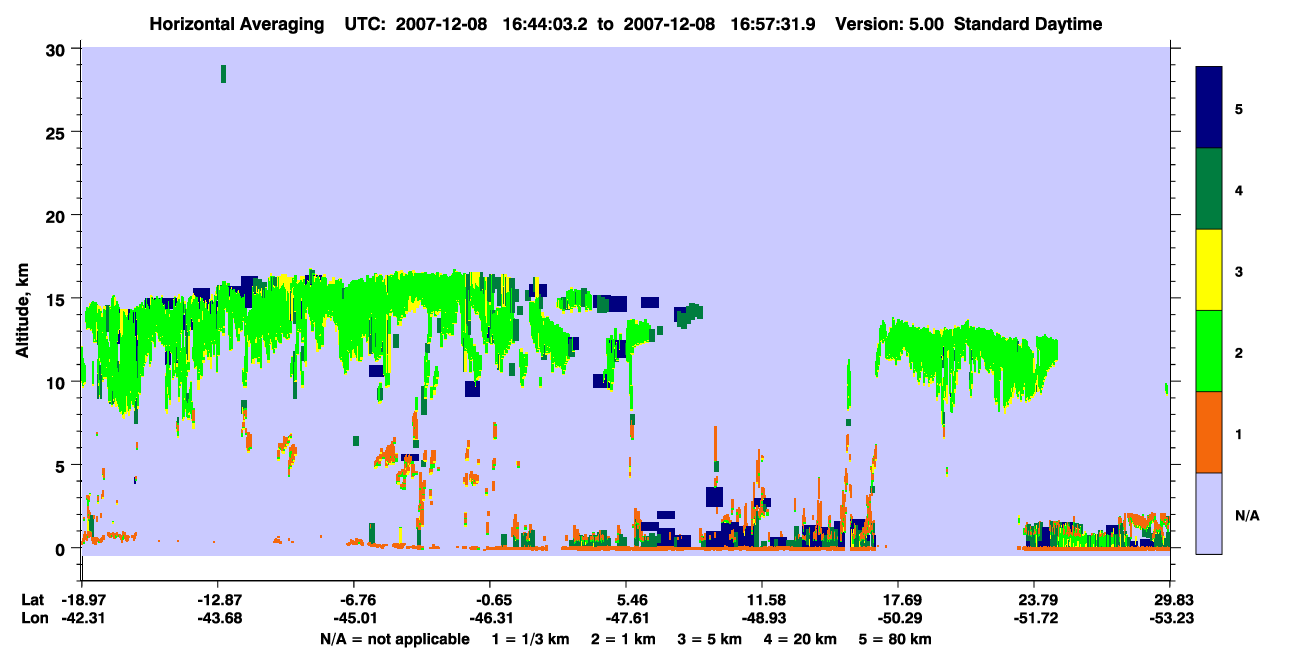This screenshot has width=1300, height=667.
Task: Click the isolated green feature near 28 km altitude
Action: 223,73
